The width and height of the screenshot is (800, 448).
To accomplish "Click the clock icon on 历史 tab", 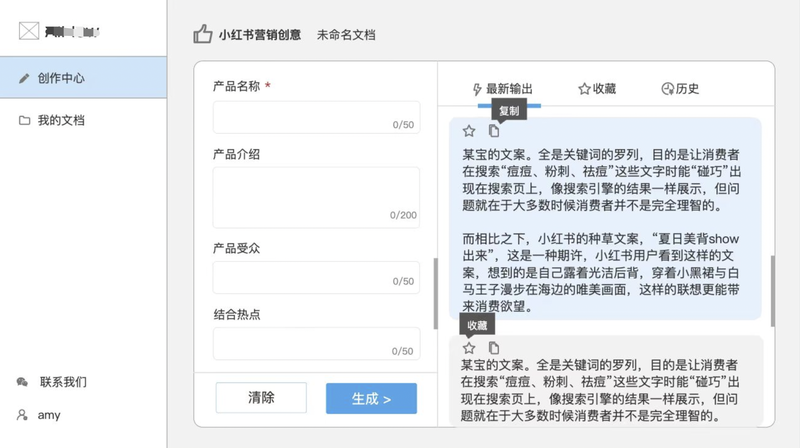I will click(x=667, y=89).
